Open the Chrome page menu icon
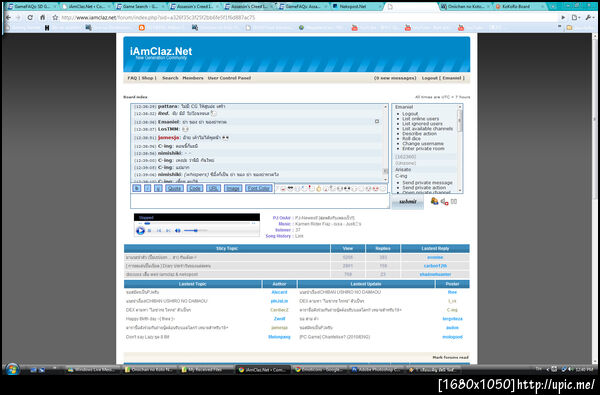 (575, 18)
